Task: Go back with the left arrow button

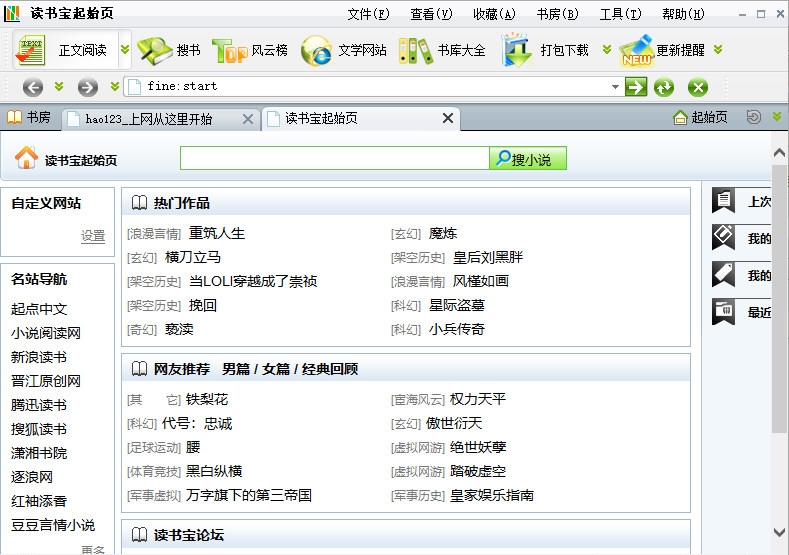Action: (33, 88)
